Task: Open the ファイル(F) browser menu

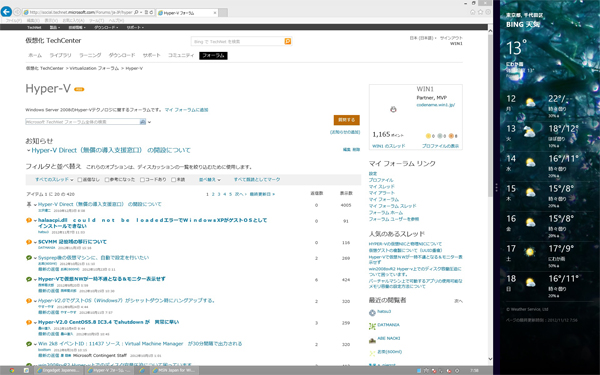Action: [x=14, y=20]
